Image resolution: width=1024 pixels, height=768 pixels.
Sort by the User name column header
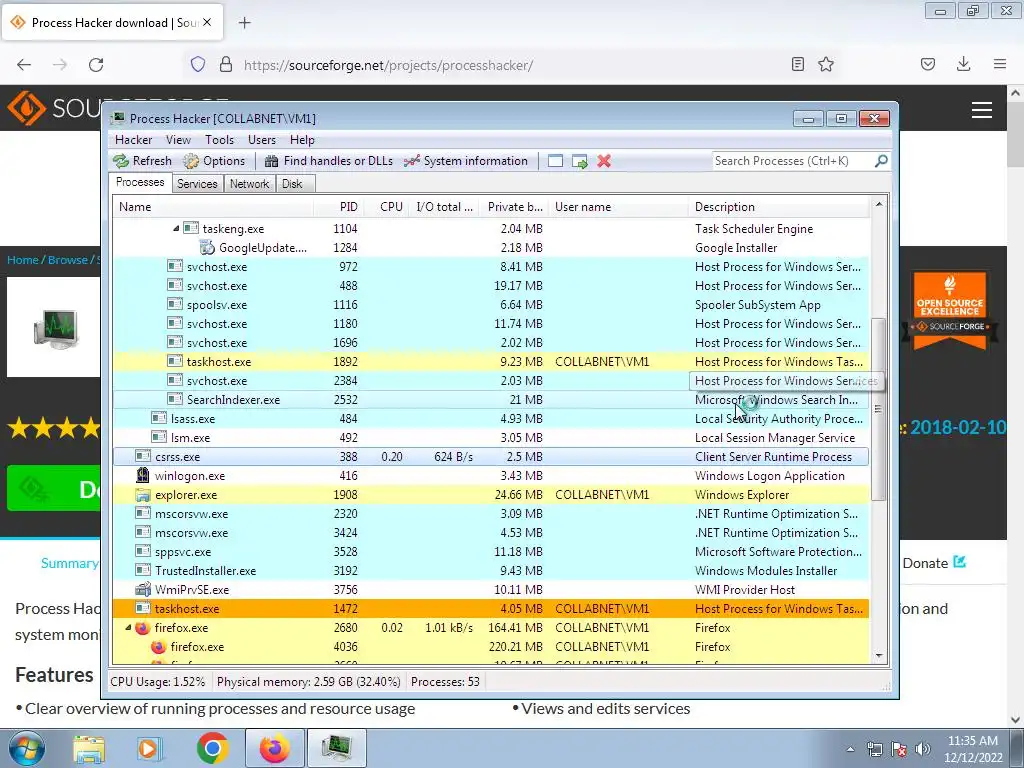(618, 207)
